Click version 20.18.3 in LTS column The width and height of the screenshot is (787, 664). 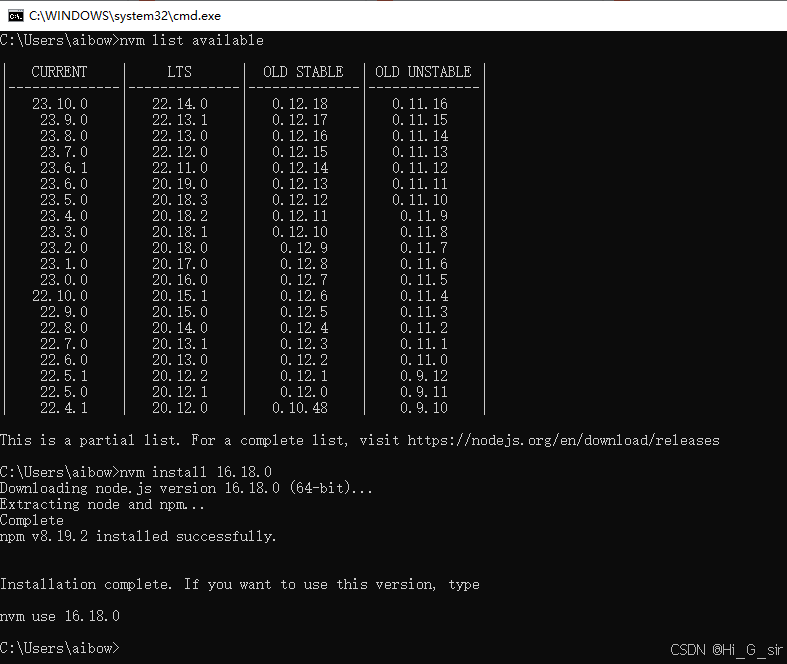[x=180, y=200]
